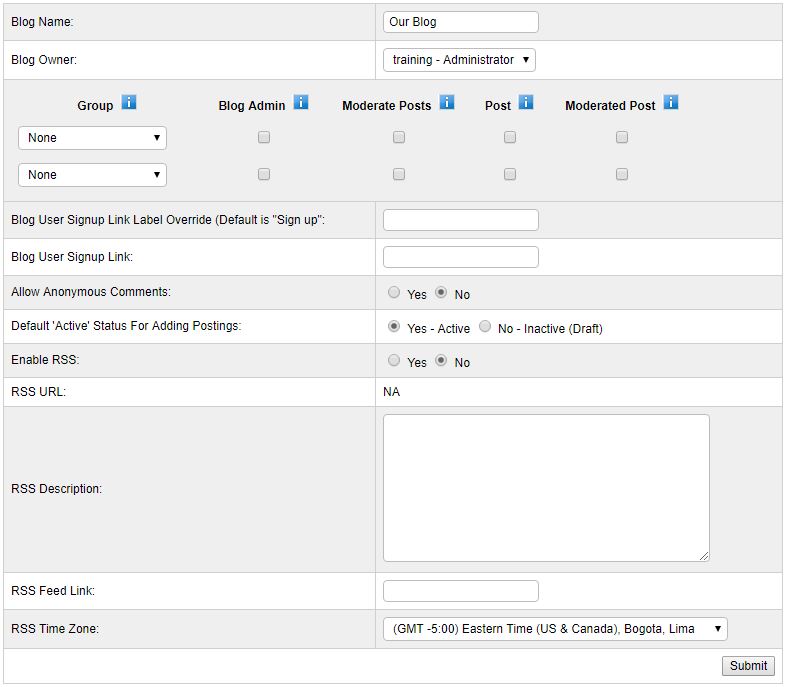The image size is (788, 687).
Task: Click the Moderate Posts header text
Action: 386,106
